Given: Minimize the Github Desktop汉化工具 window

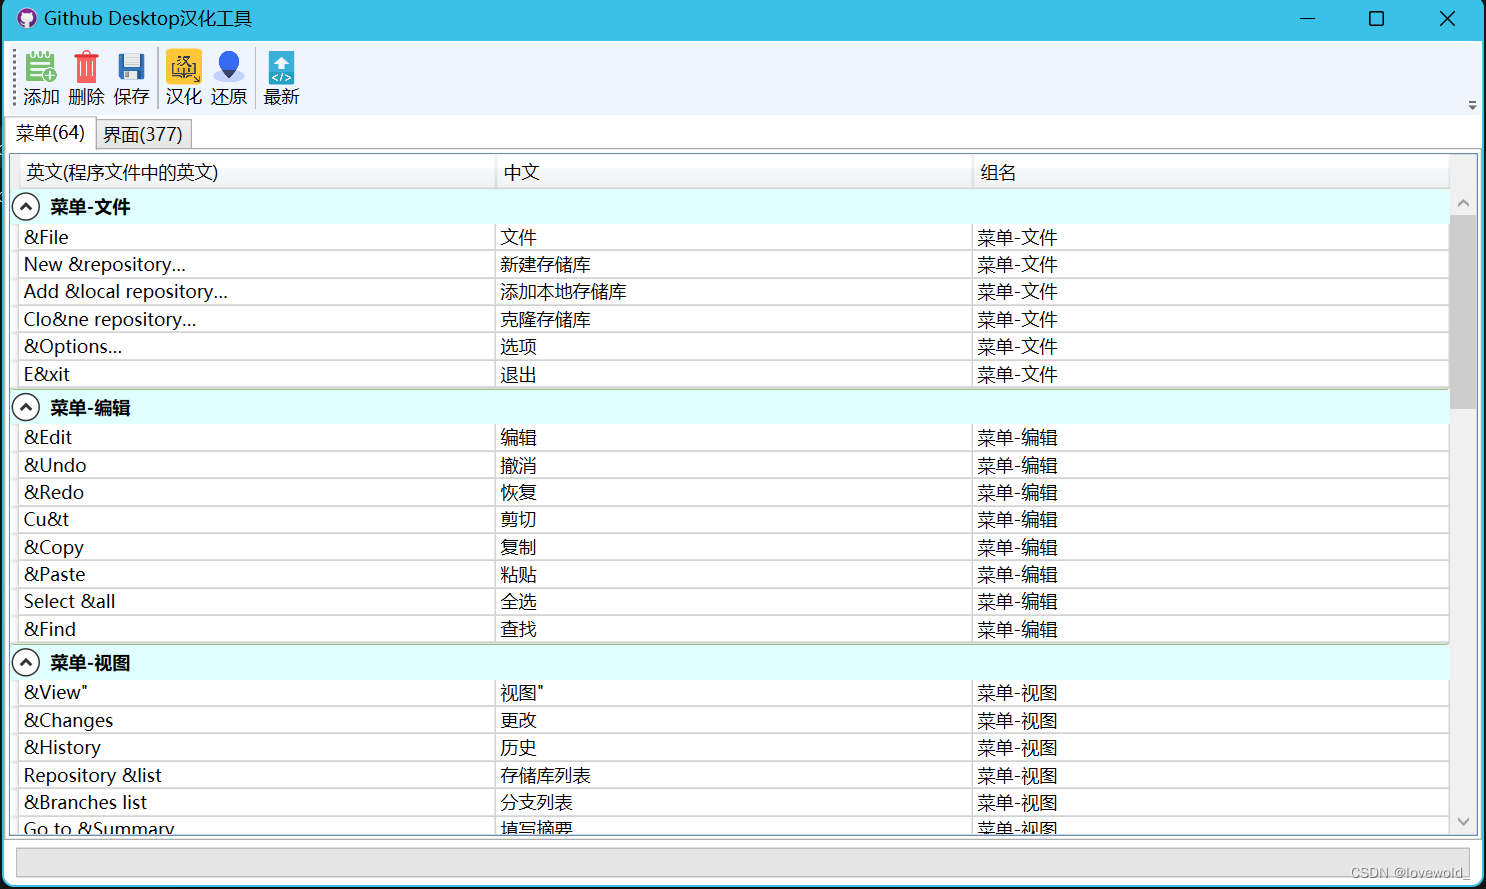Looking at the screenshot, I should tap(1307, 19).
